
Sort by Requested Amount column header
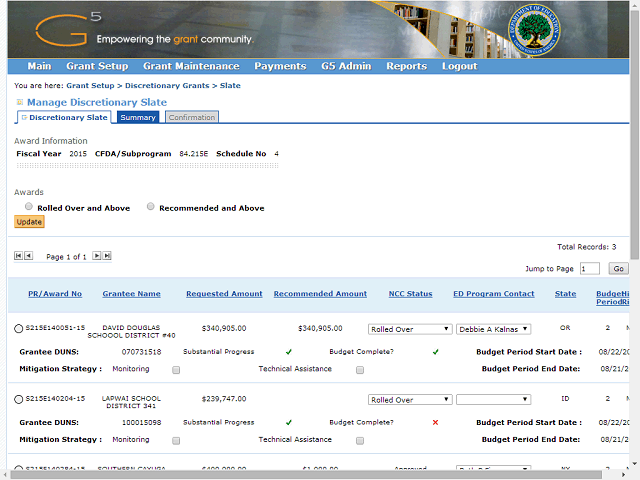224,294
